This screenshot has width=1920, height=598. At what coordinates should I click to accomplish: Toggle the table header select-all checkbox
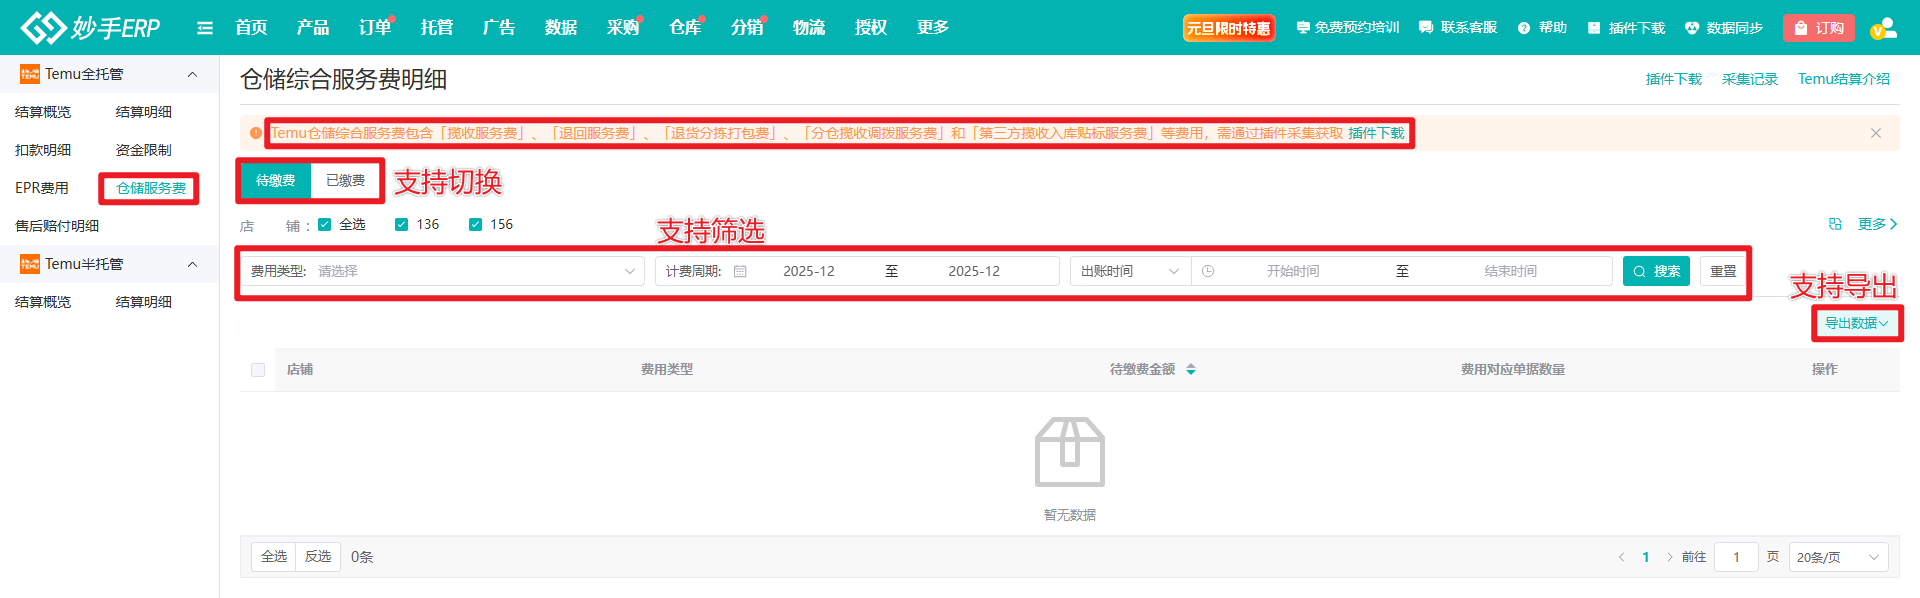pos(258,370)
